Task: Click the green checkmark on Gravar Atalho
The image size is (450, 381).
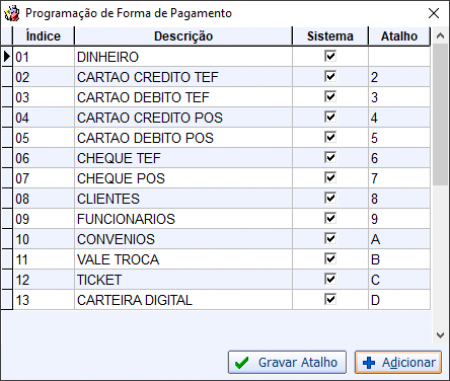Action: click(x=242, y=363)
